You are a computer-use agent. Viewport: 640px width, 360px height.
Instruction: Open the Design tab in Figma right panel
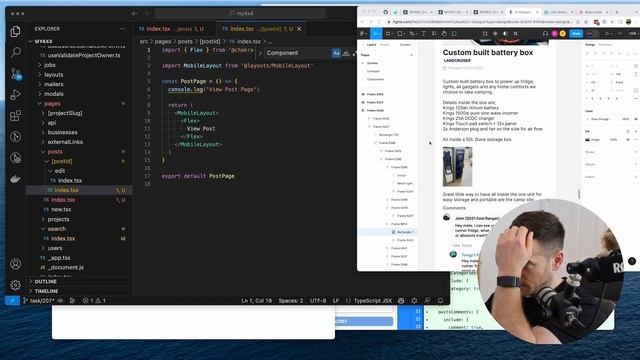[590, 44]
